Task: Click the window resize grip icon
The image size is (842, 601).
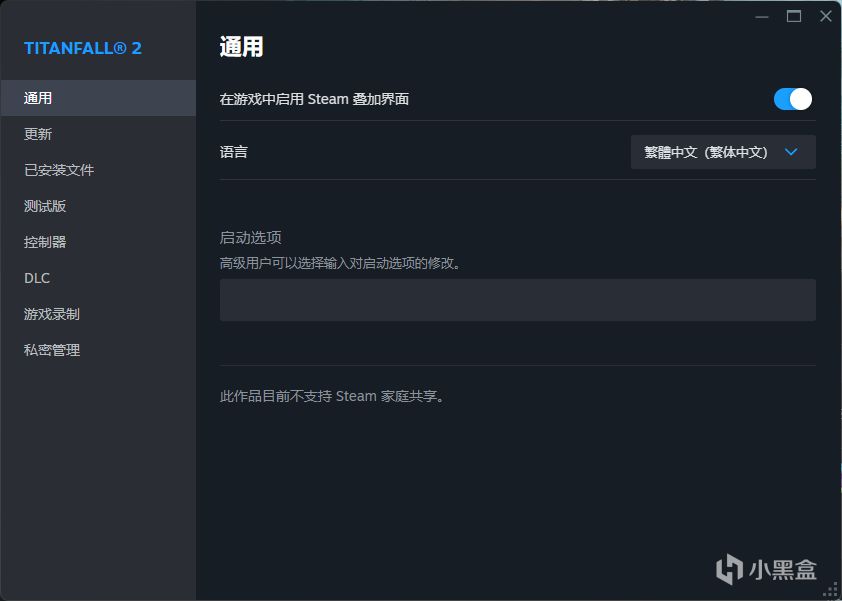Action: [830, 590]
